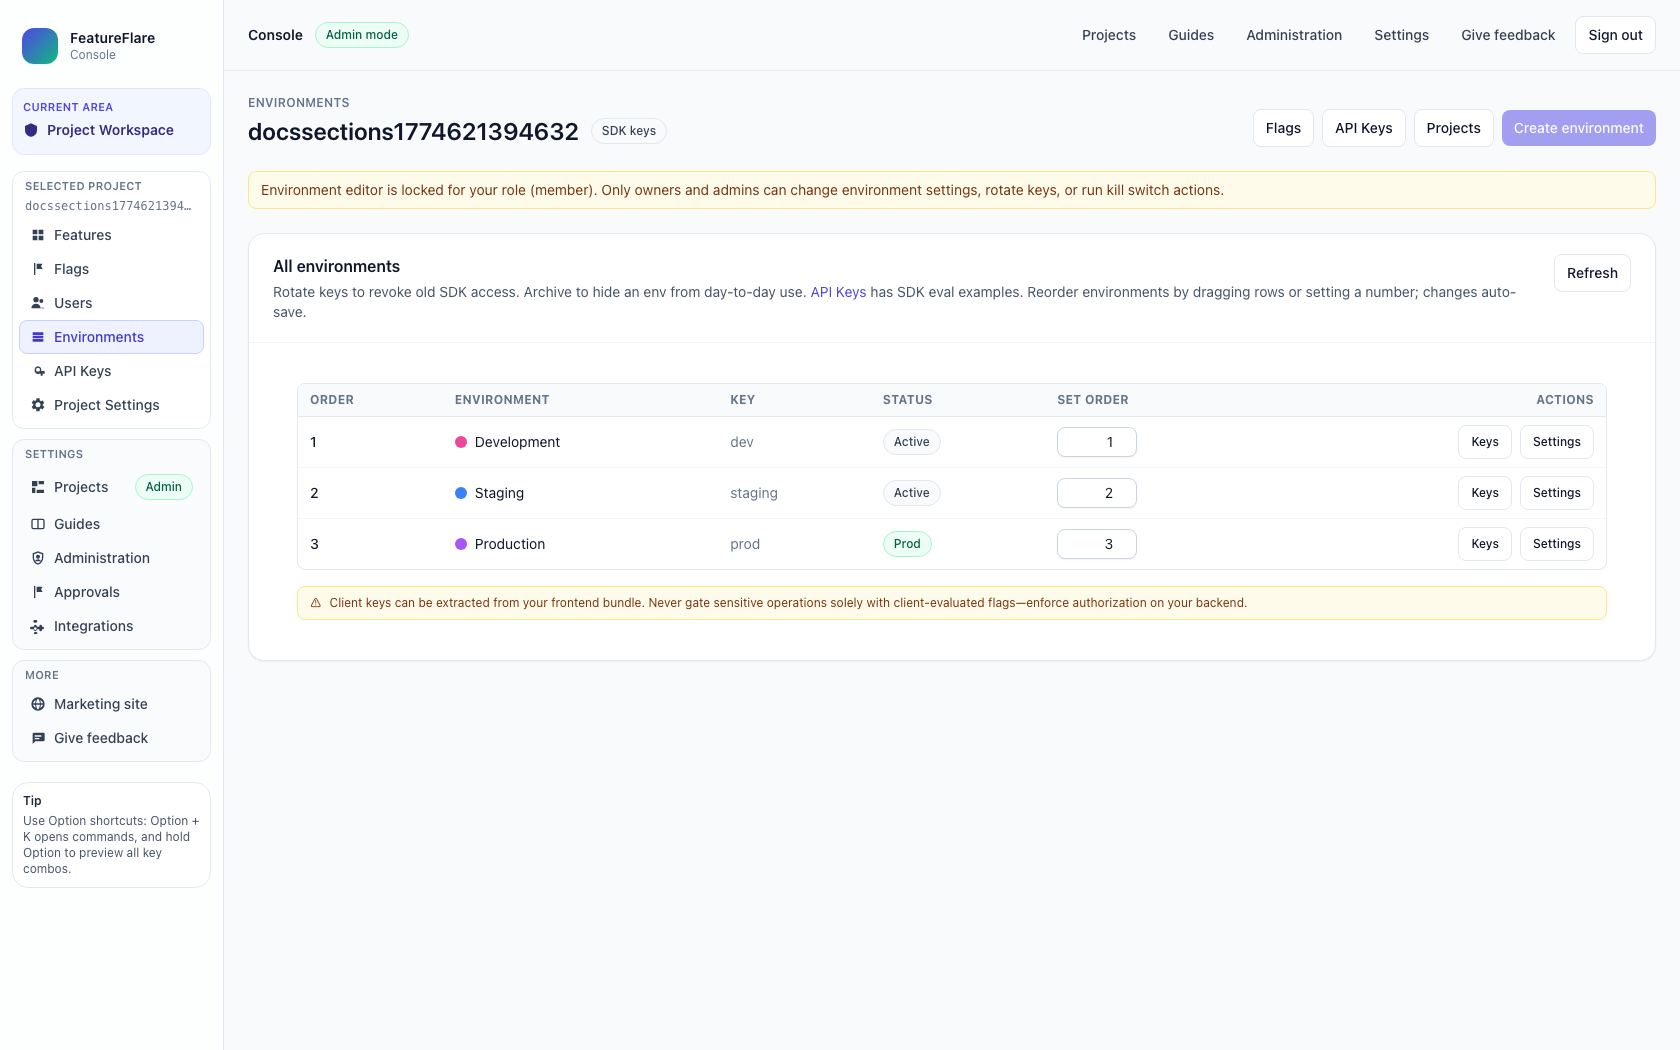The width and height of the screenshot is (1680, 1050).
Task: Click the 'prod' key text
Action: pyautogui.click(x=745, y=544)
